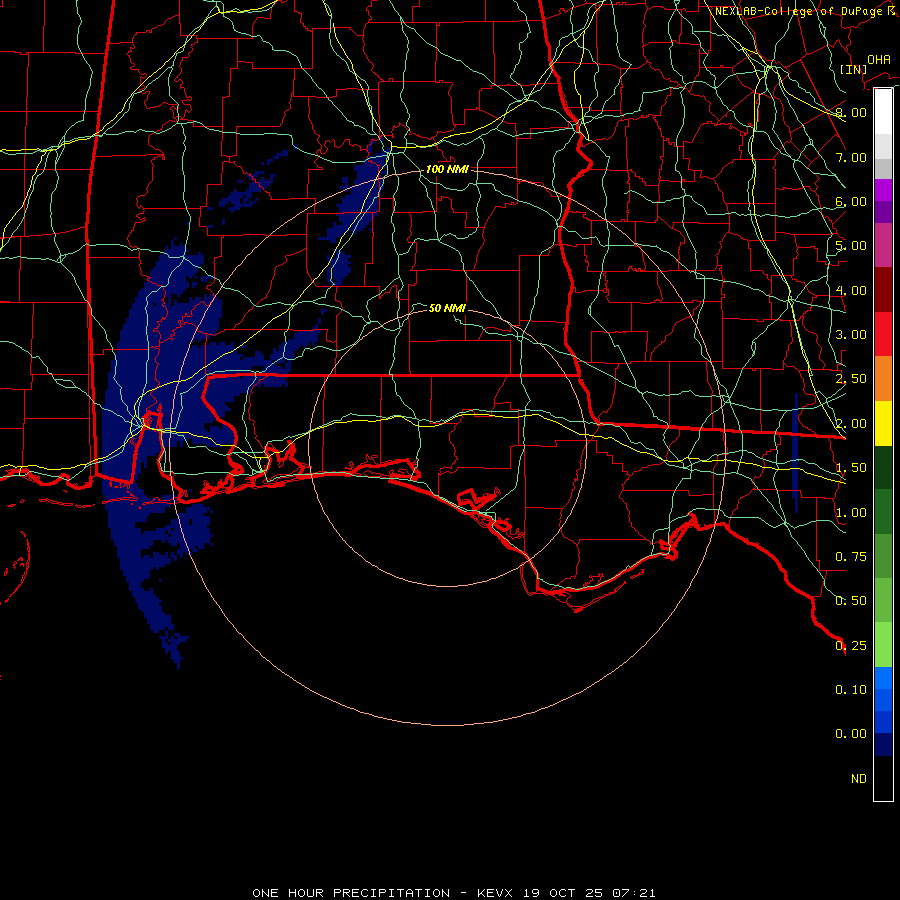Click the OHA product label
The height and width of the screenshot is (900, 900).
click(879, 60)
